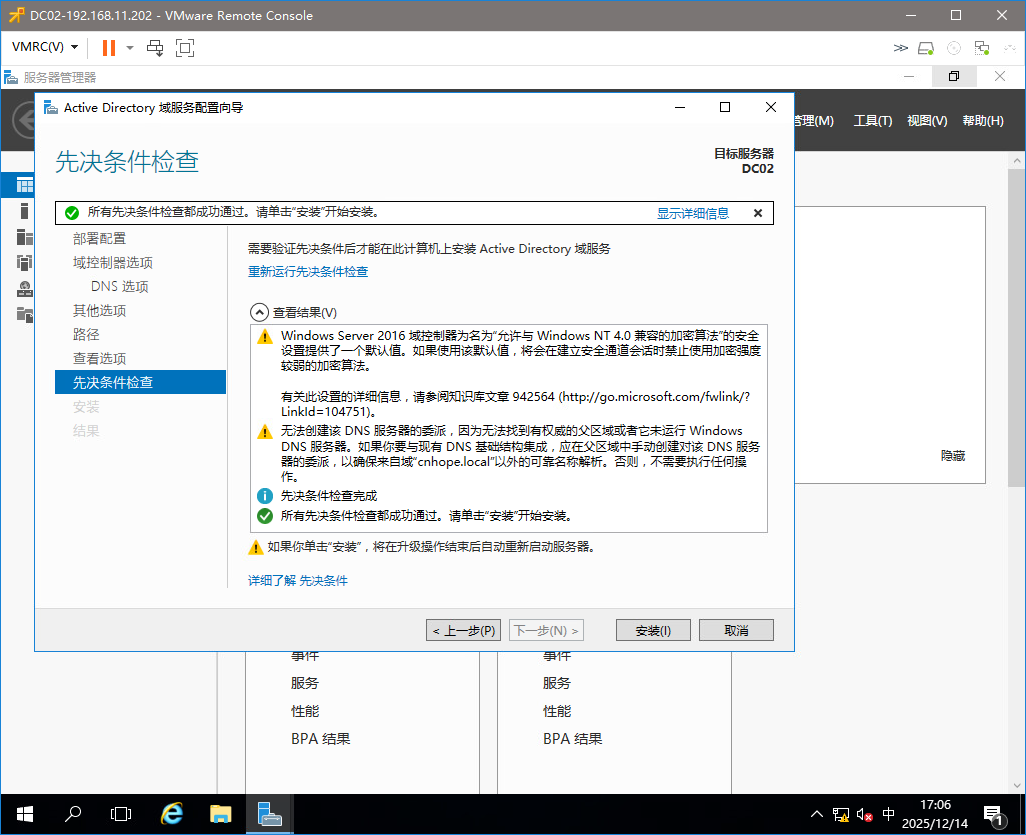This screenshot has height=835, width=1026.
Task: Go to the 部署配置 wizard step
Action: click(99, 238)
